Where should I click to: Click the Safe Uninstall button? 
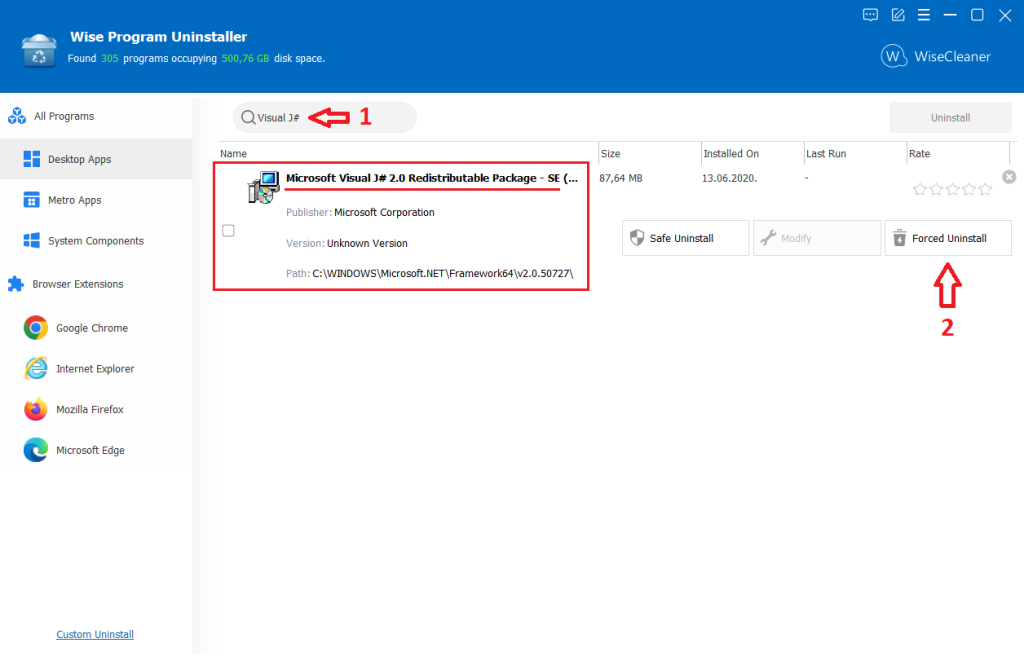pyautogui.click(x=685, y=238)
